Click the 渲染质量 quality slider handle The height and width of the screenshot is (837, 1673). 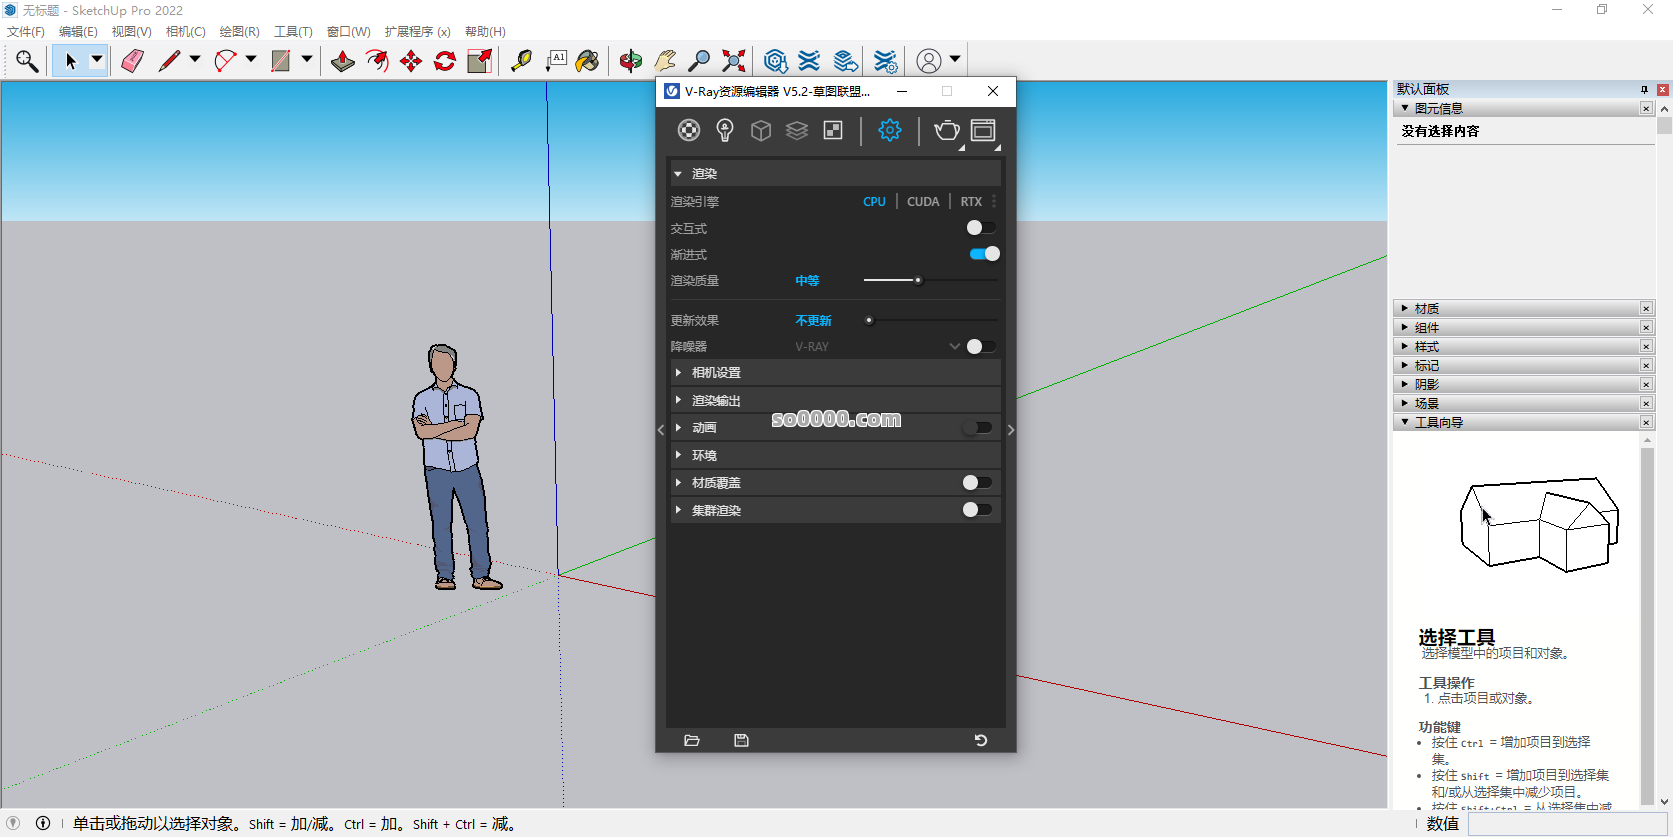pyautogui.click(x=918, y=281)
